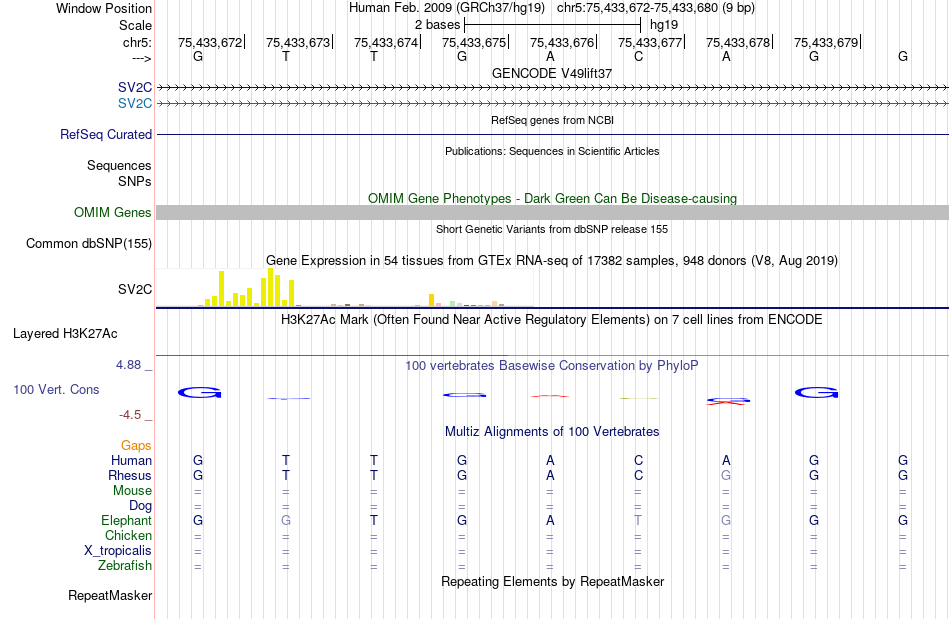Image resolution: width=950 pixels, height=619 pixels.
Task: Select the Rhesus alignment row label
Action: tap(130, 475)
